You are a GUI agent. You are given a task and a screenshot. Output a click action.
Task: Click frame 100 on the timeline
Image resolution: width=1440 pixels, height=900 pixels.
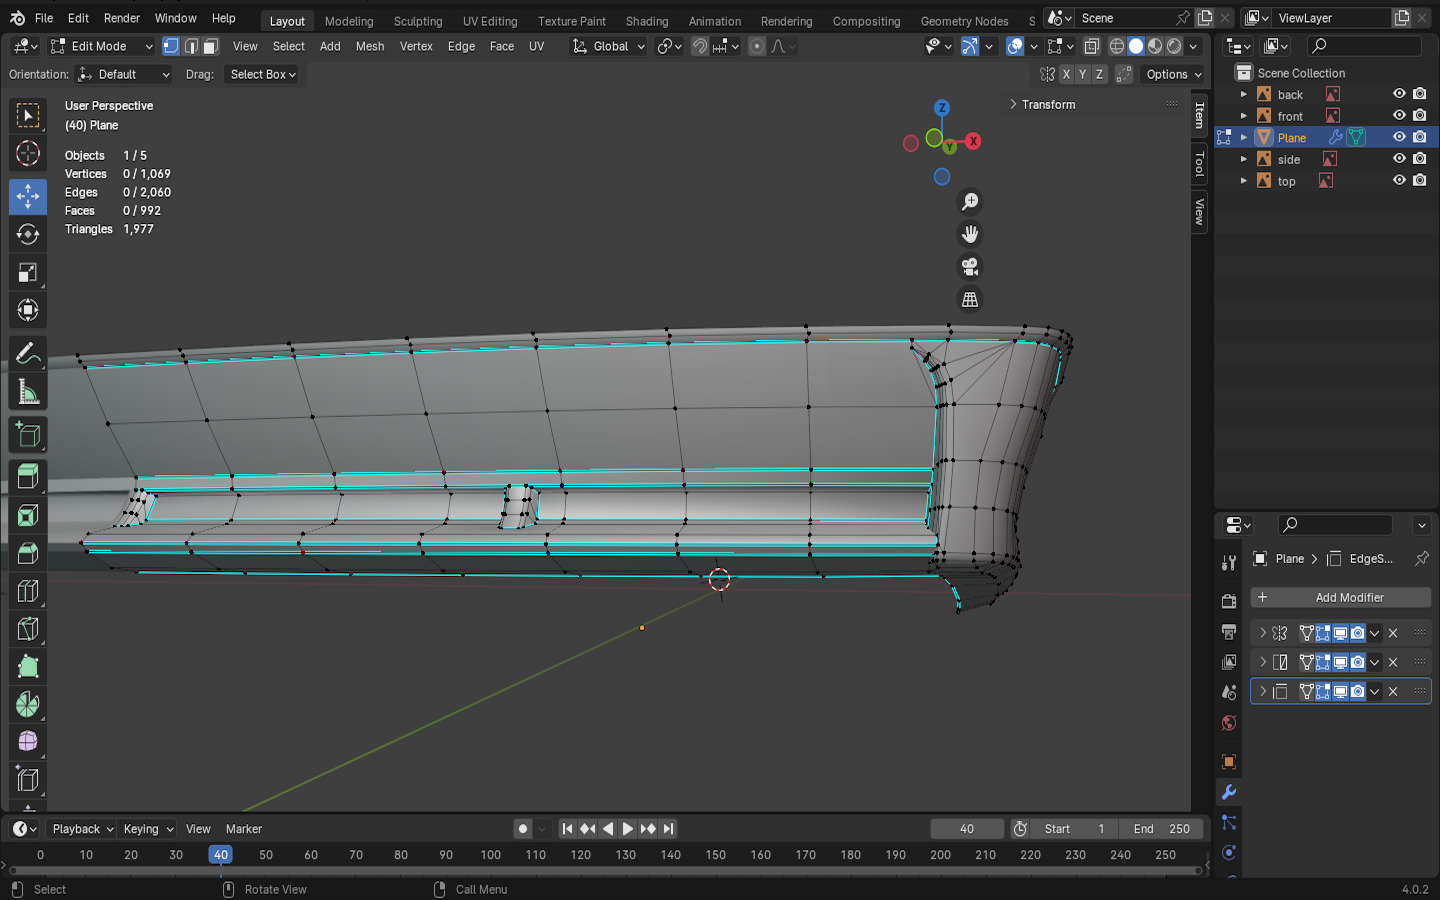(x=490, y=855)
